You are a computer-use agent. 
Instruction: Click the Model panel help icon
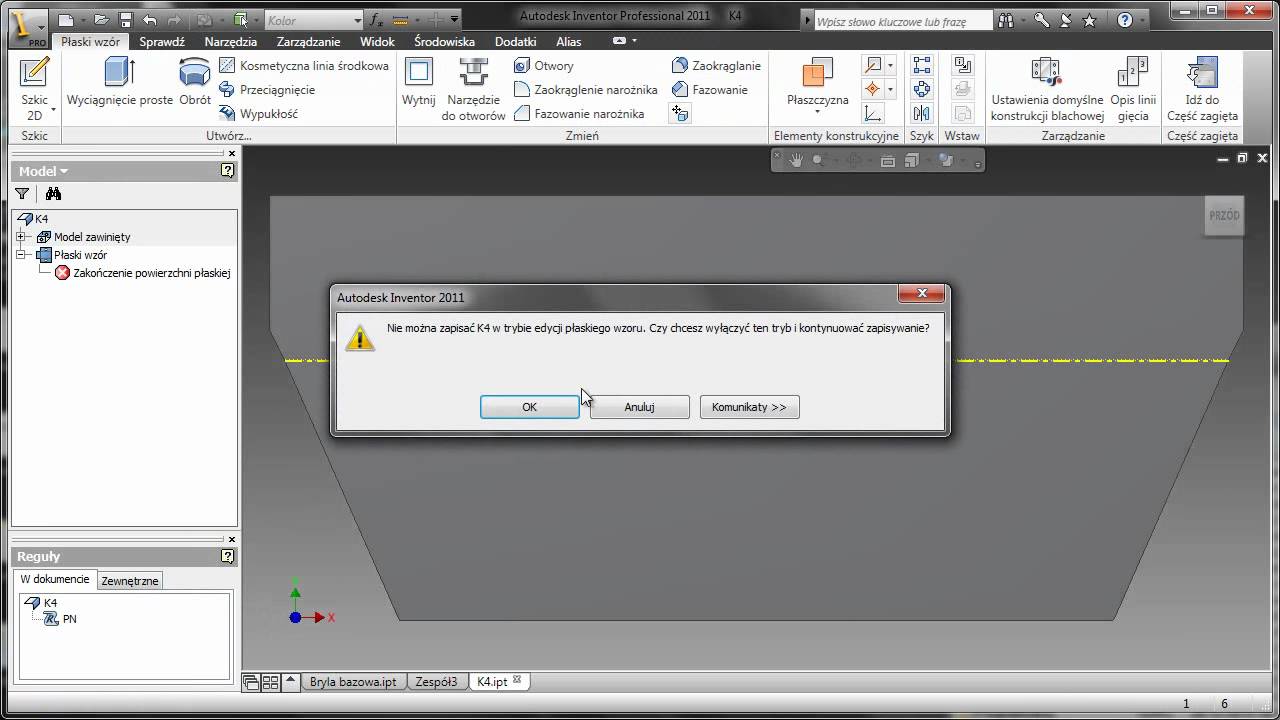228,171
